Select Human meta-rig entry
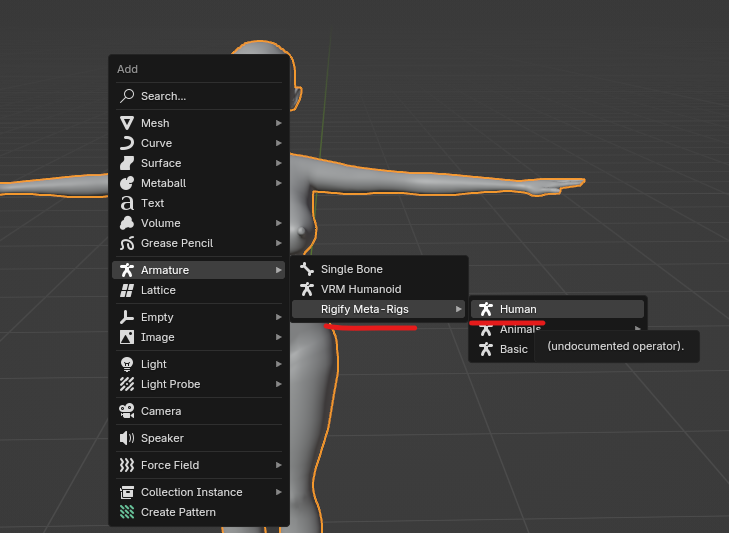This screenshot has height=533, width=729. [x=557, y=309]
